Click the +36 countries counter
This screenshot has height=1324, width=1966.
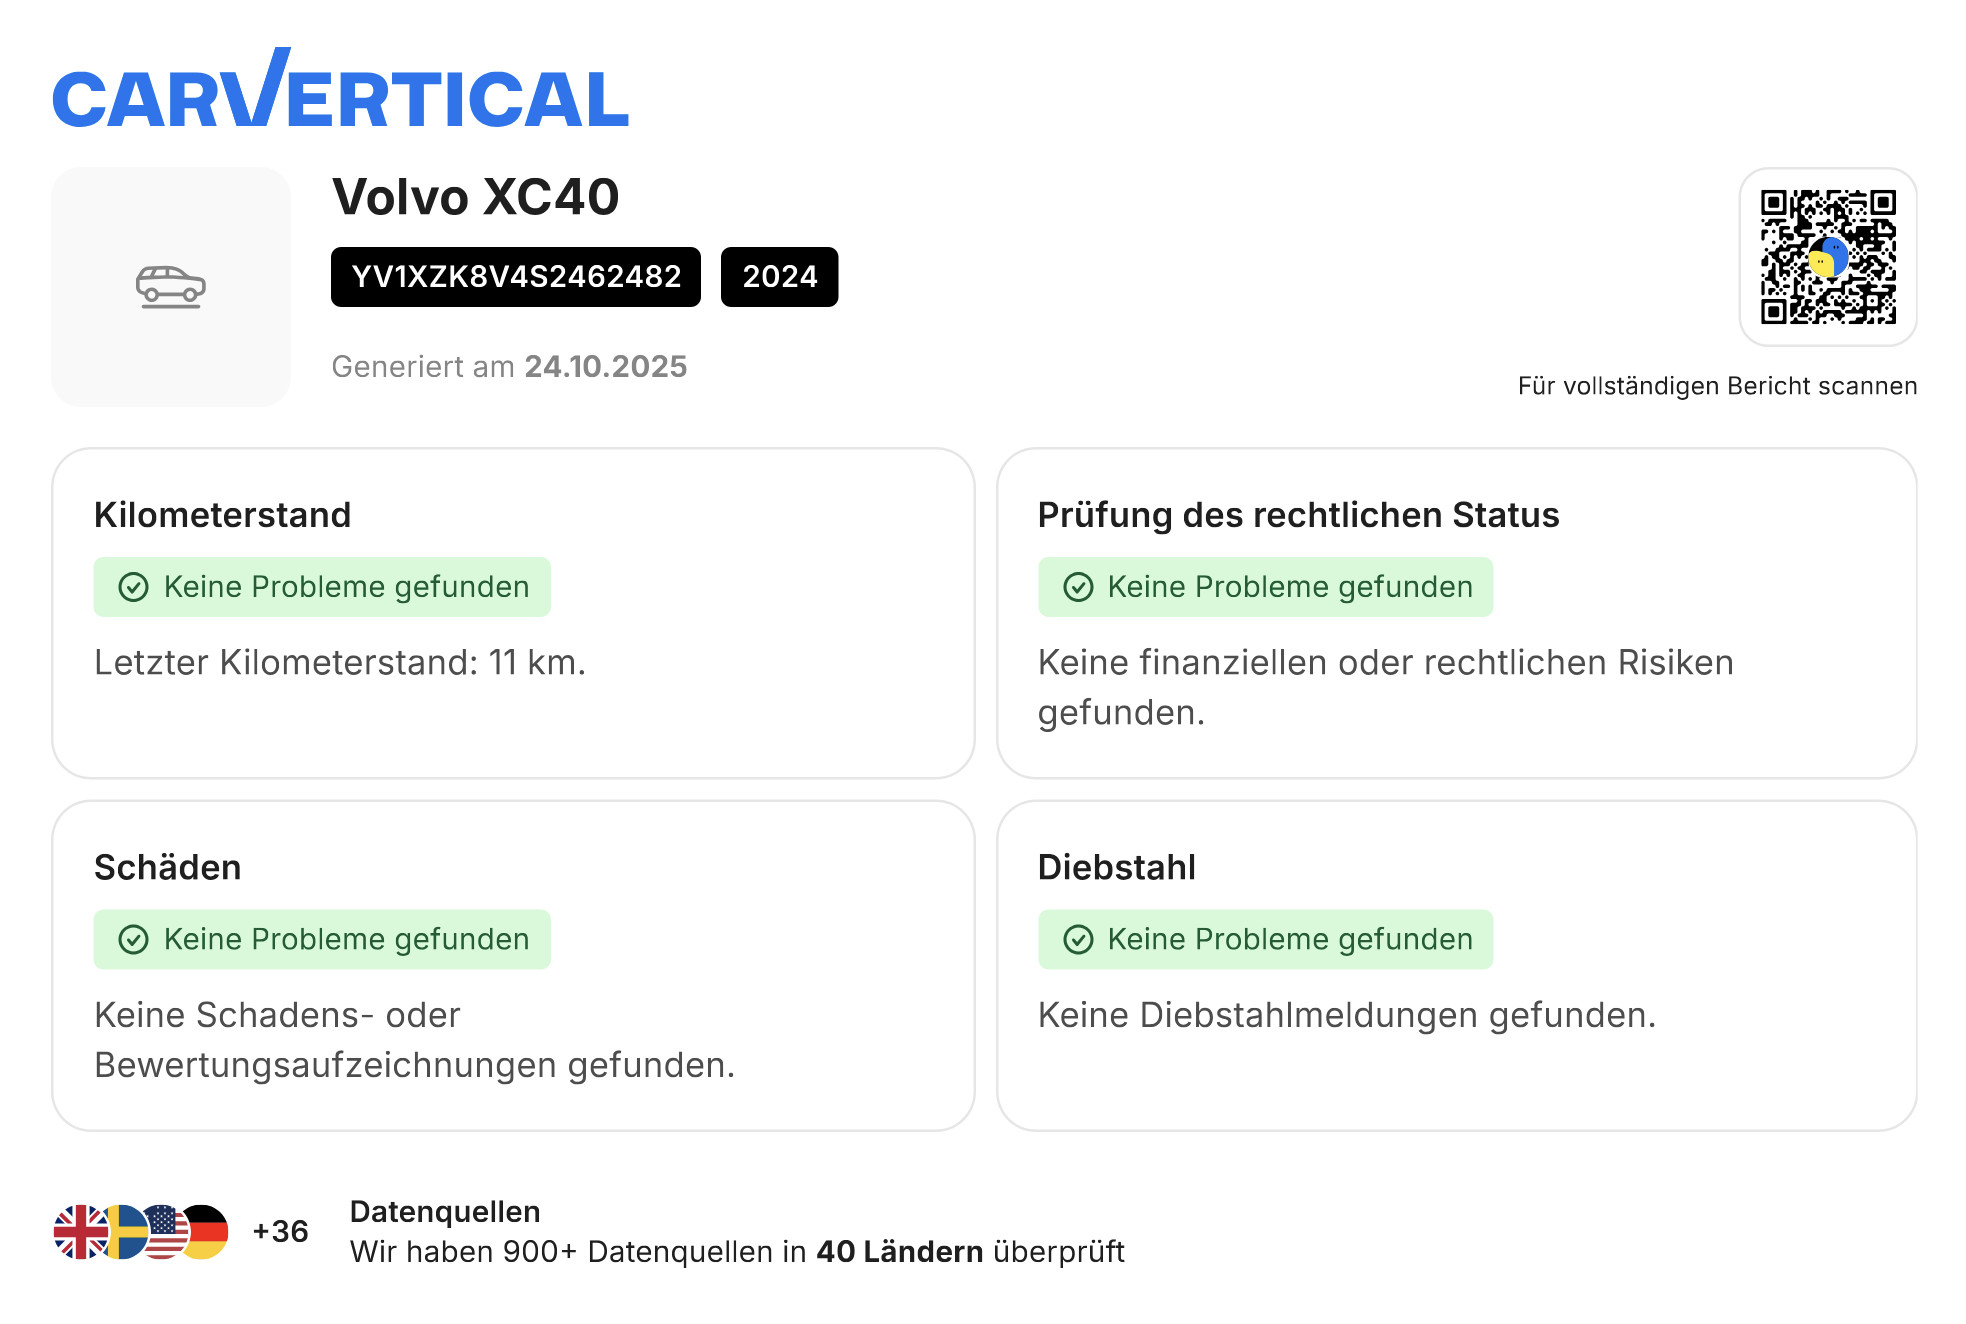(x=280, y=1232)
